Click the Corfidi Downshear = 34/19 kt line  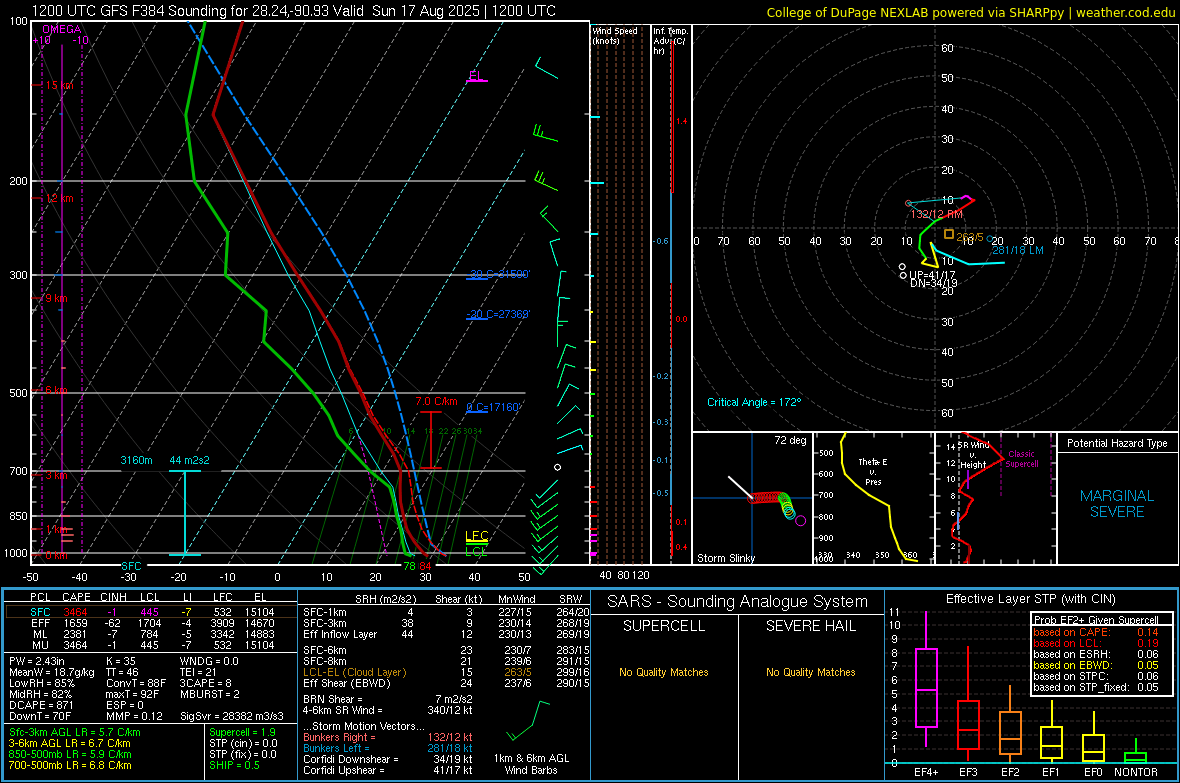(388, 759)
